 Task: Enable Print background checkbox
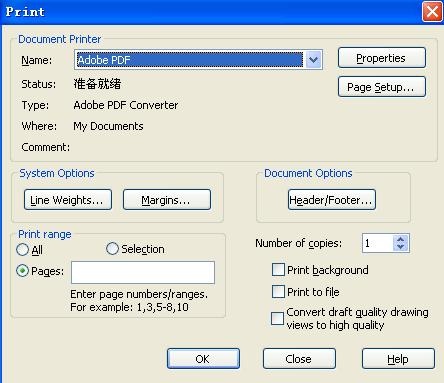[278, 270]
